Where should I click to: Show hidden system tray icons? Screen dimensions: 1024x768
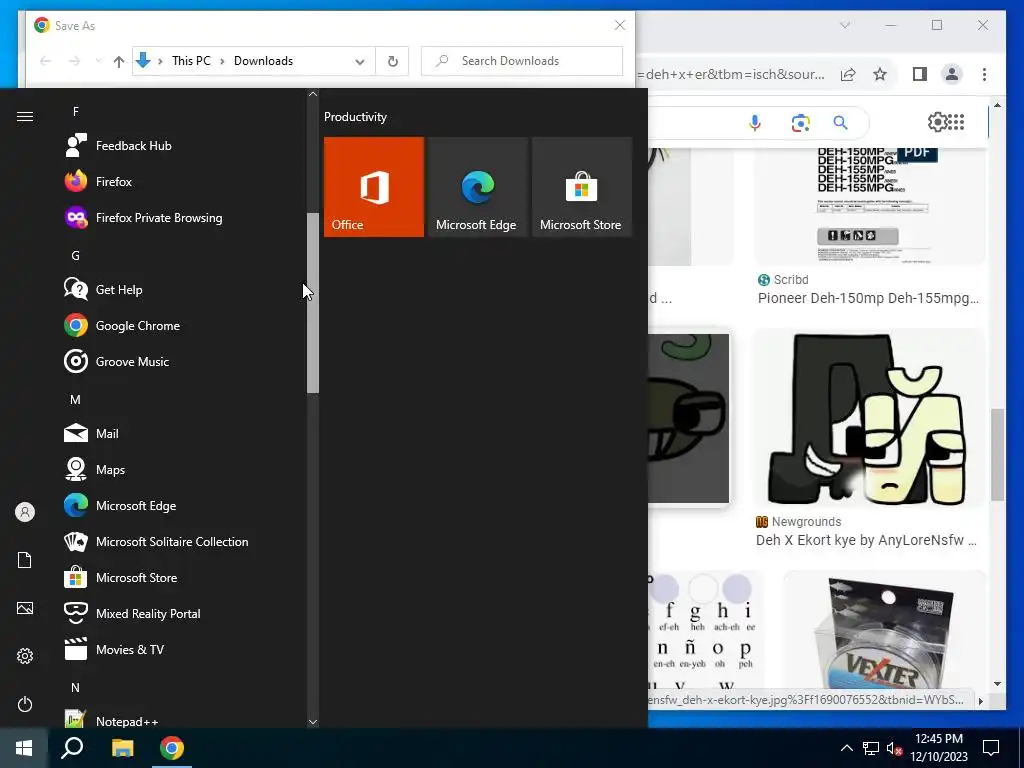click(846, 748)
